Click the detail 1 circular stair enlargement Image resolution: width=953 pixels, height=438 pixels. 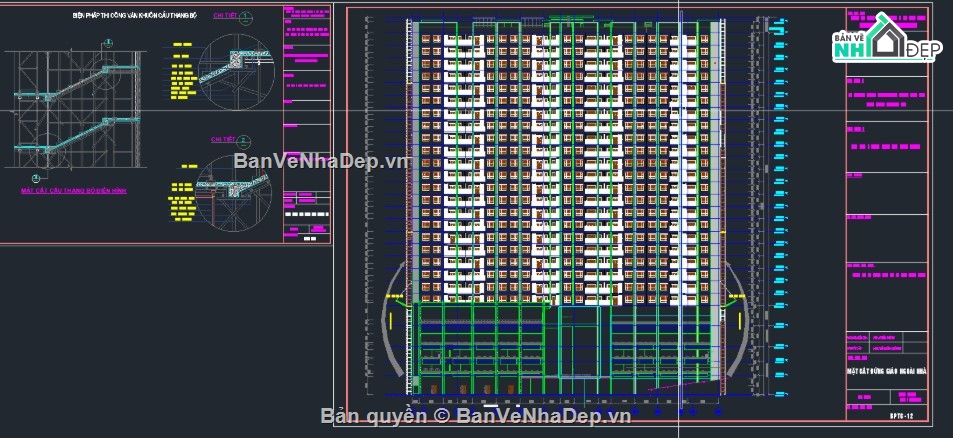pos(237,72)
